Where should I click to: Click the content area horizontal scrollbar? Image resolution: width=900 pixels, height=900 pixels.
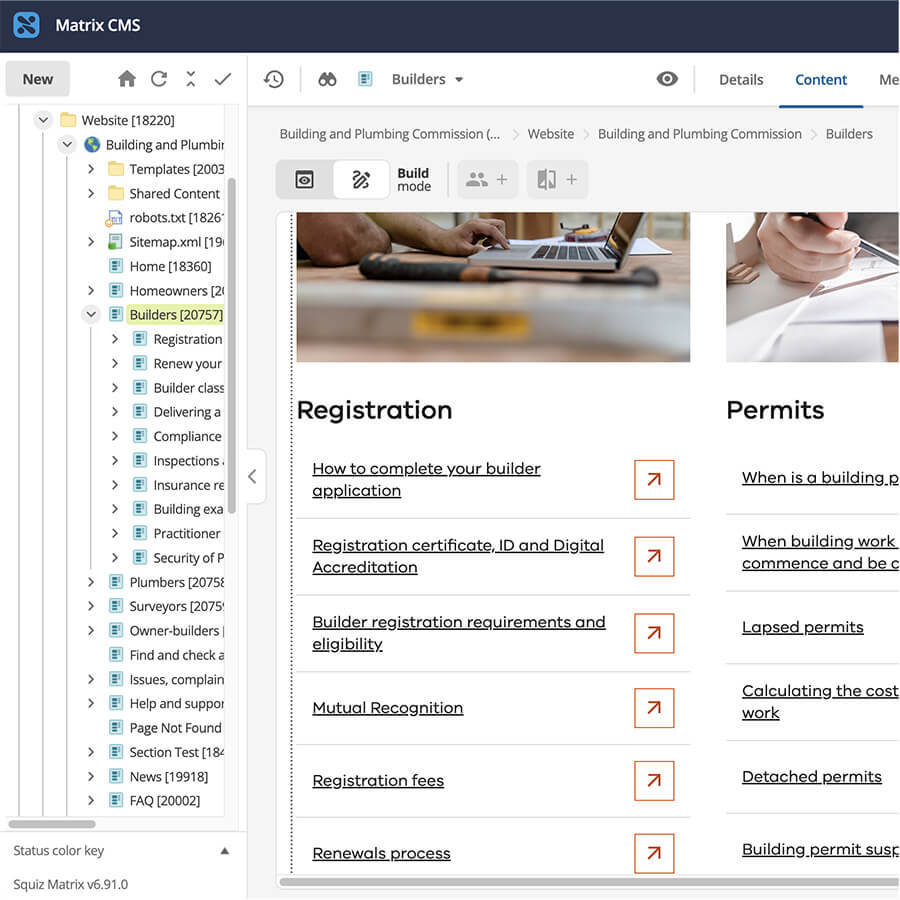588,882
